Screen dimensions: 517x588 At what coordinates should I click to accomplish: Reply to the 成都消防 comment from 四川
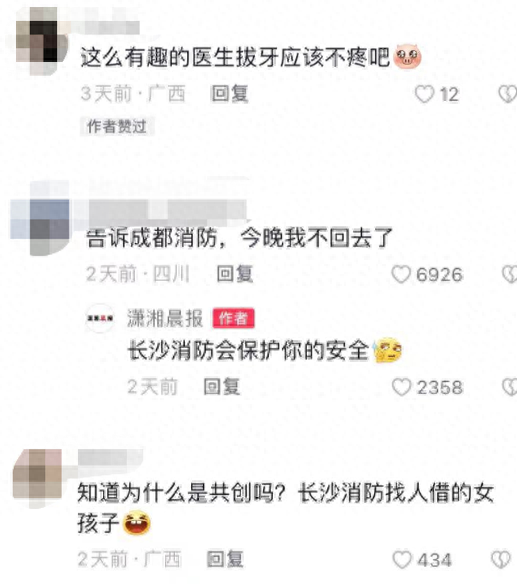[235, 274]
